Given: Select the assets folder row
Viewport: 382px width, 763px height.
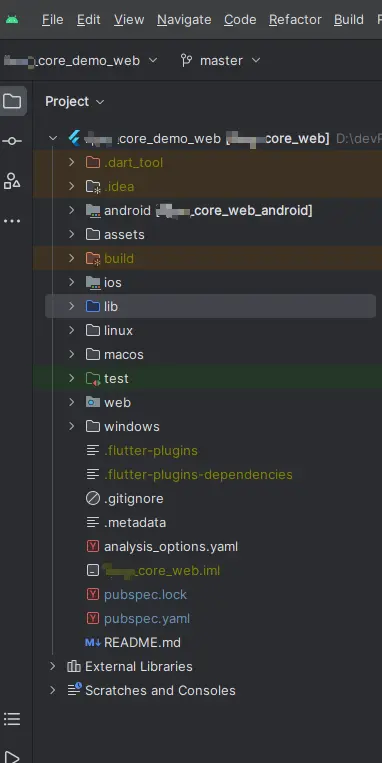Looking at the screenshot, I should click(207, 234).
